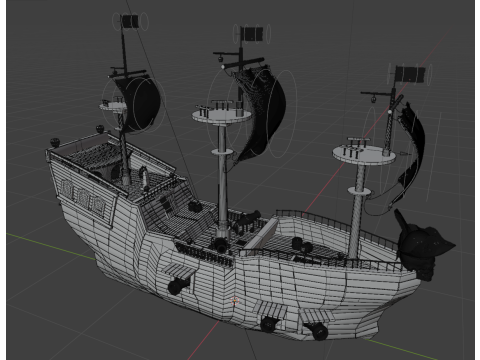Select the flag atop the stern mast

[130, 21]
